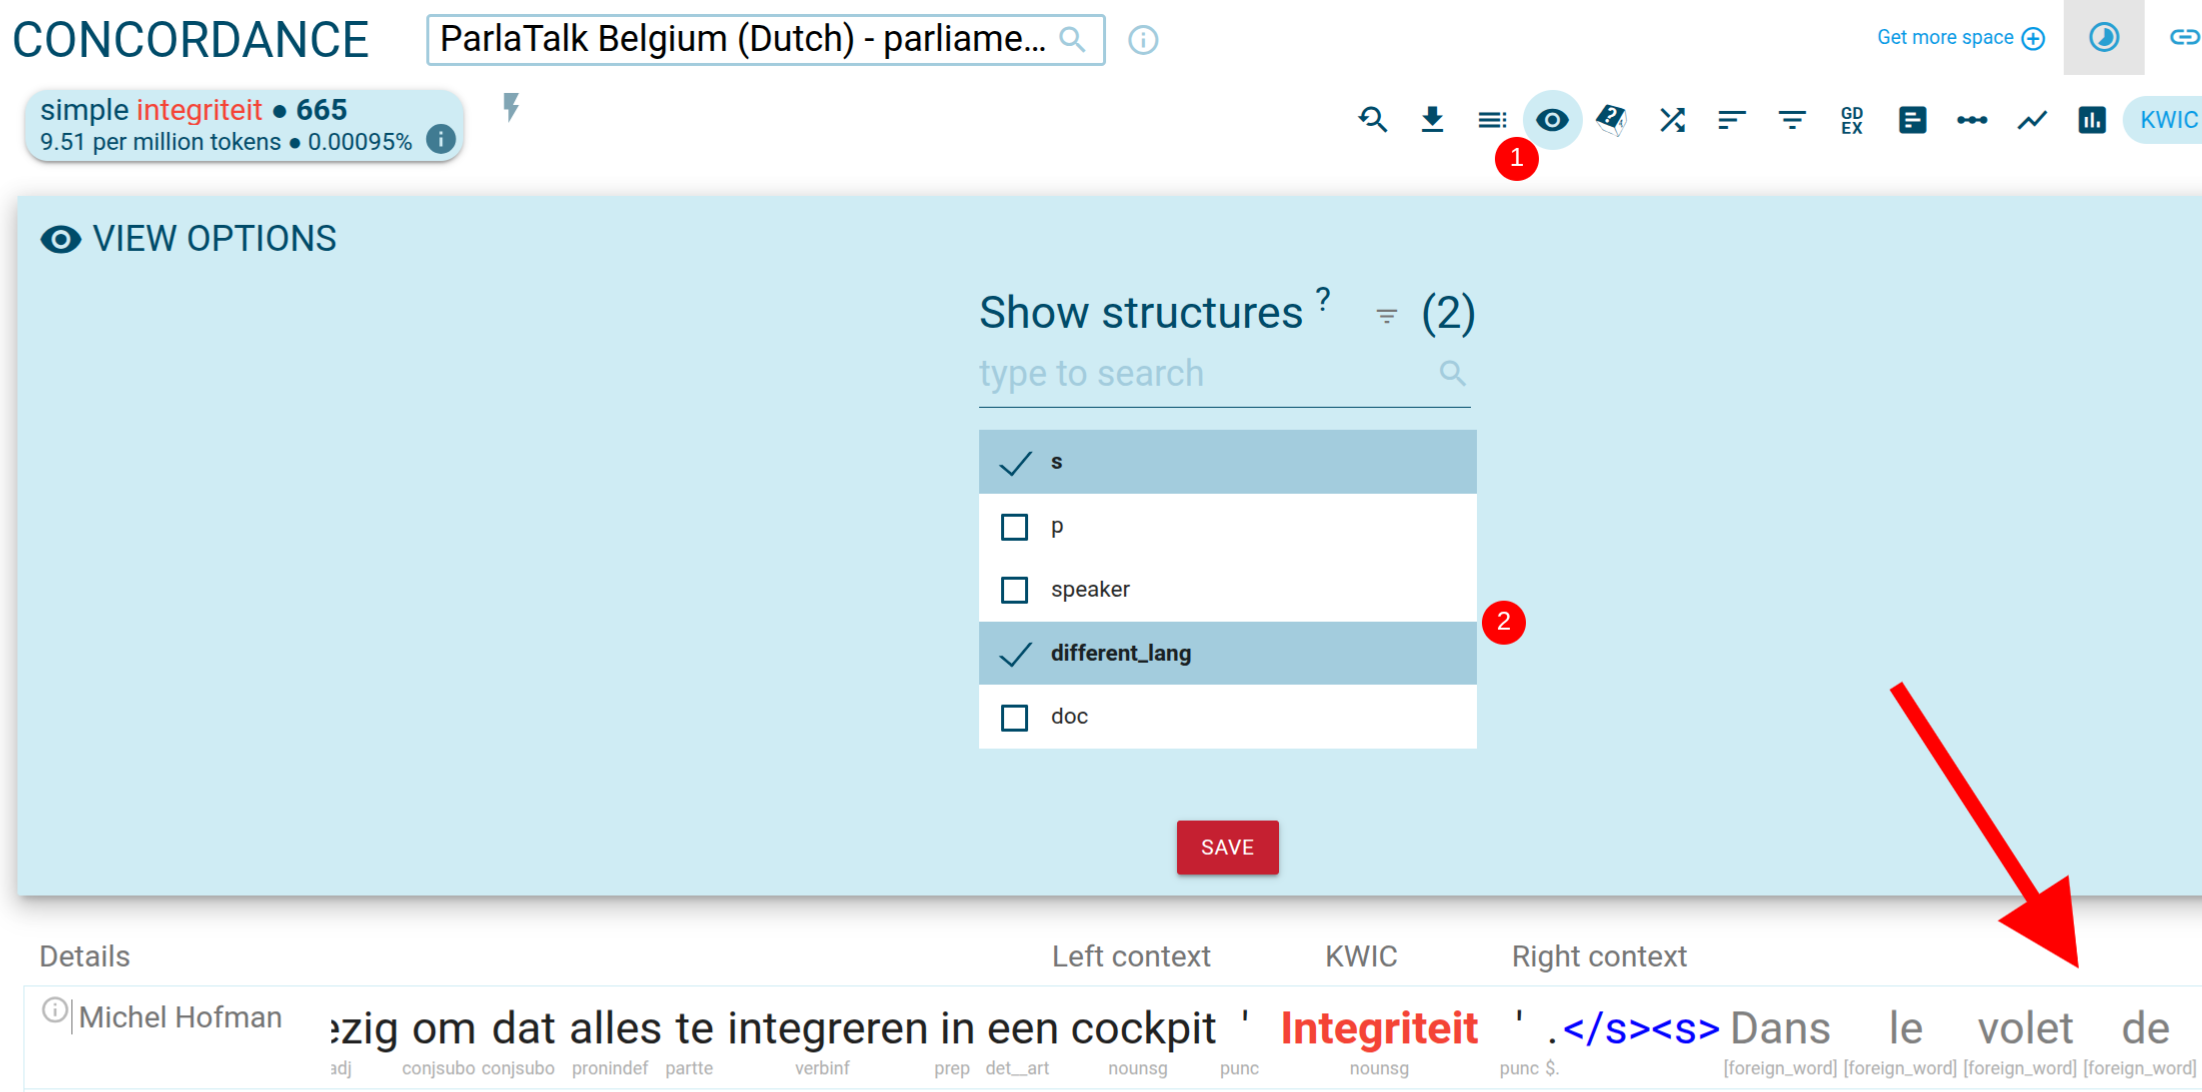The image size is (2202, 1092).
Task: Enable the speaker structure checkbox
Action: click(x=1014, y=589)
